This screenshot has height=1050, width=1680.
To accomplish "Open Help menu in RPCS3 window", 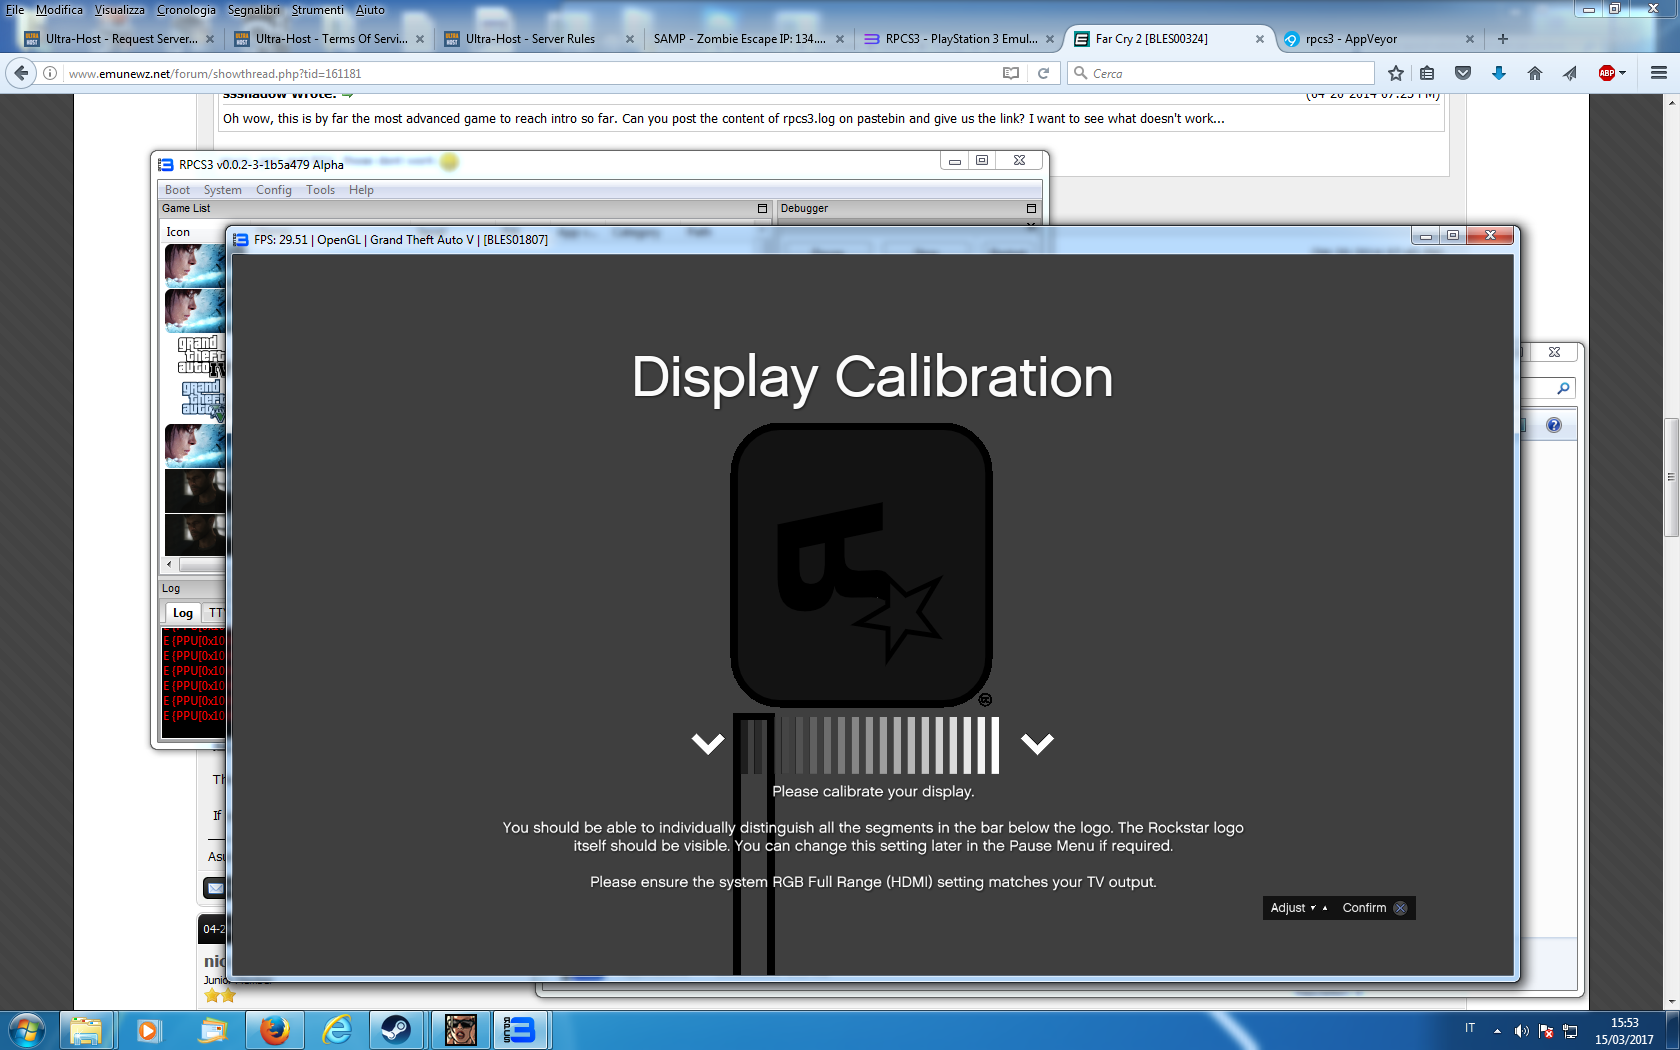I will (361, 190).
